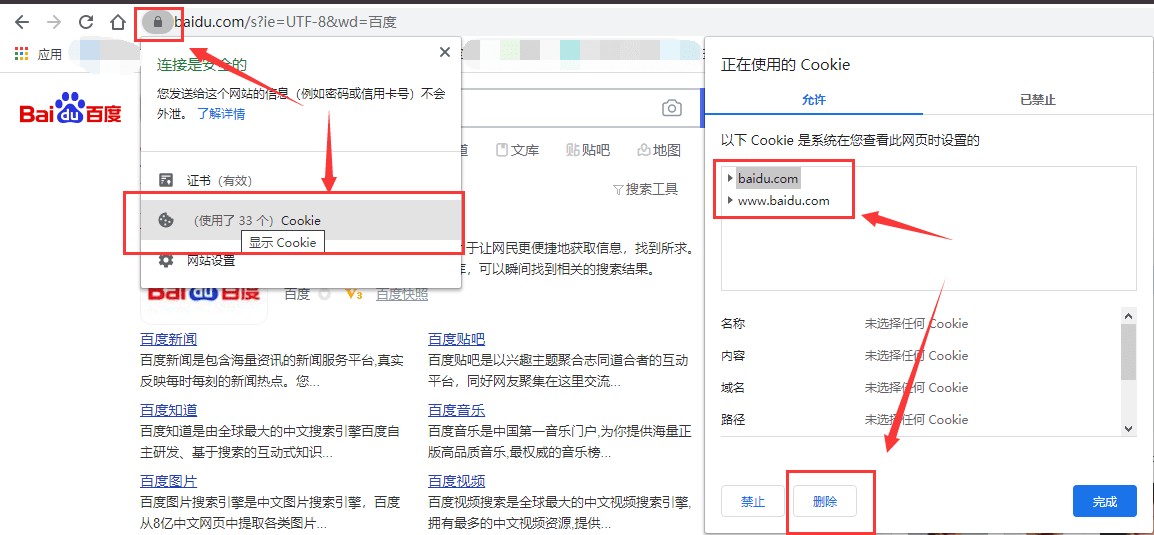Click the 名称 detail row label

pos(734,324)
